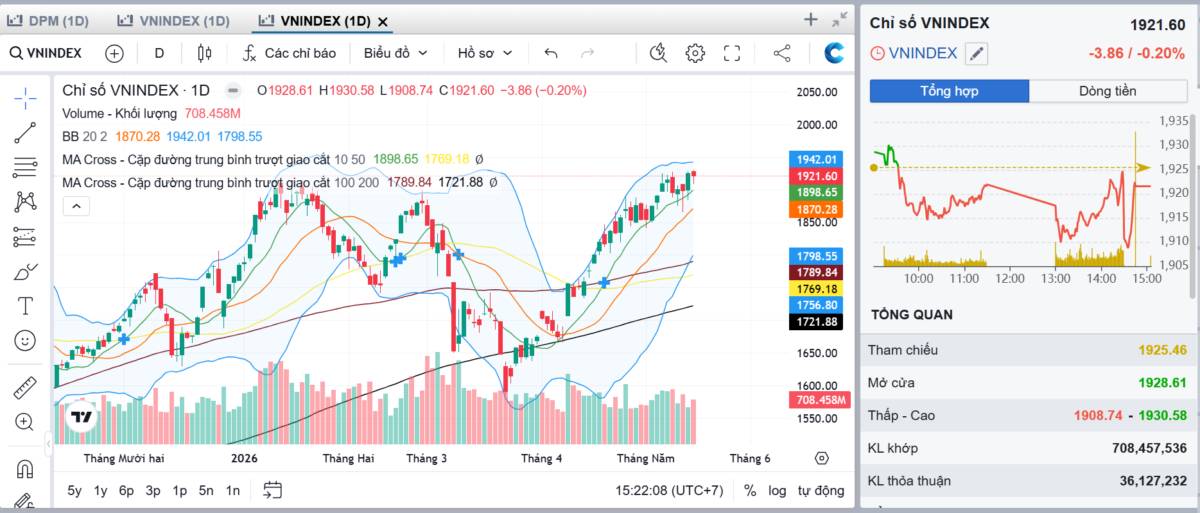
Task: Click the compare or add symbol button
Action: (114, 53)
